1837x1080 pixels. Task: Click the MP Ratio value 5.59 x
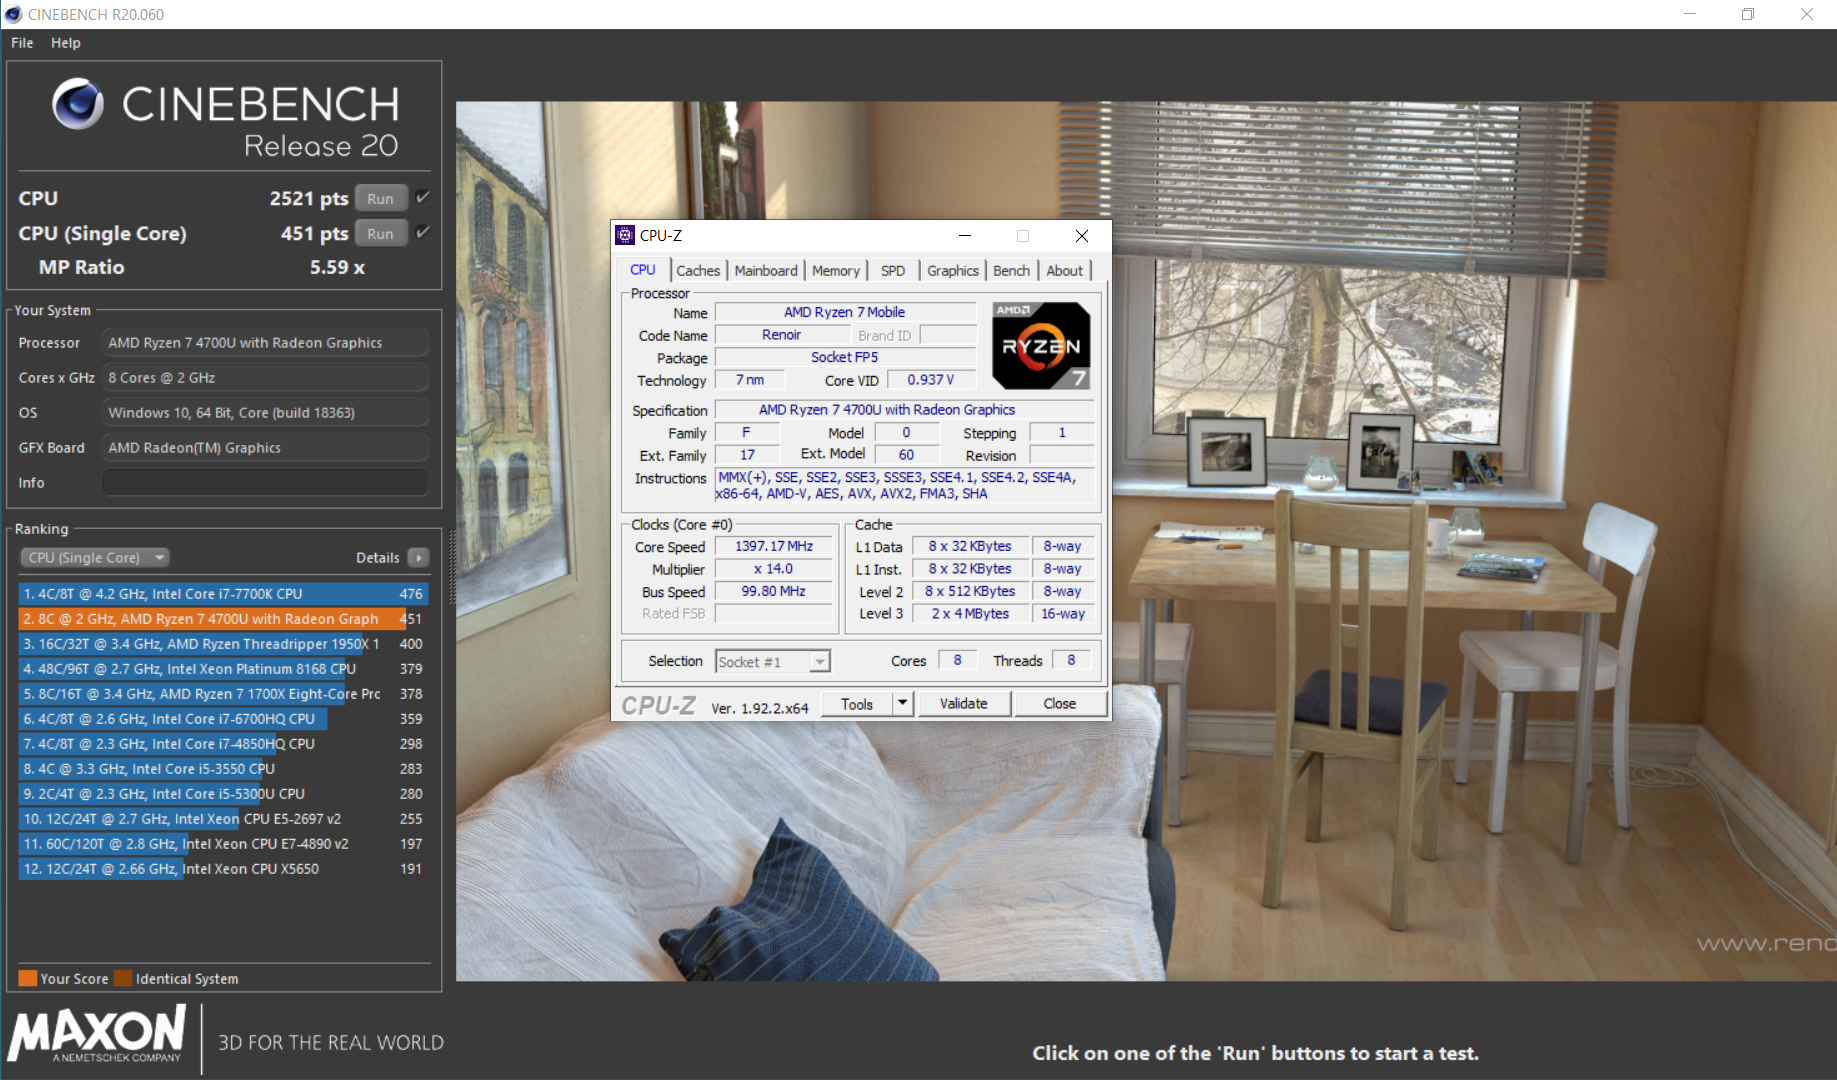point(337,267)
